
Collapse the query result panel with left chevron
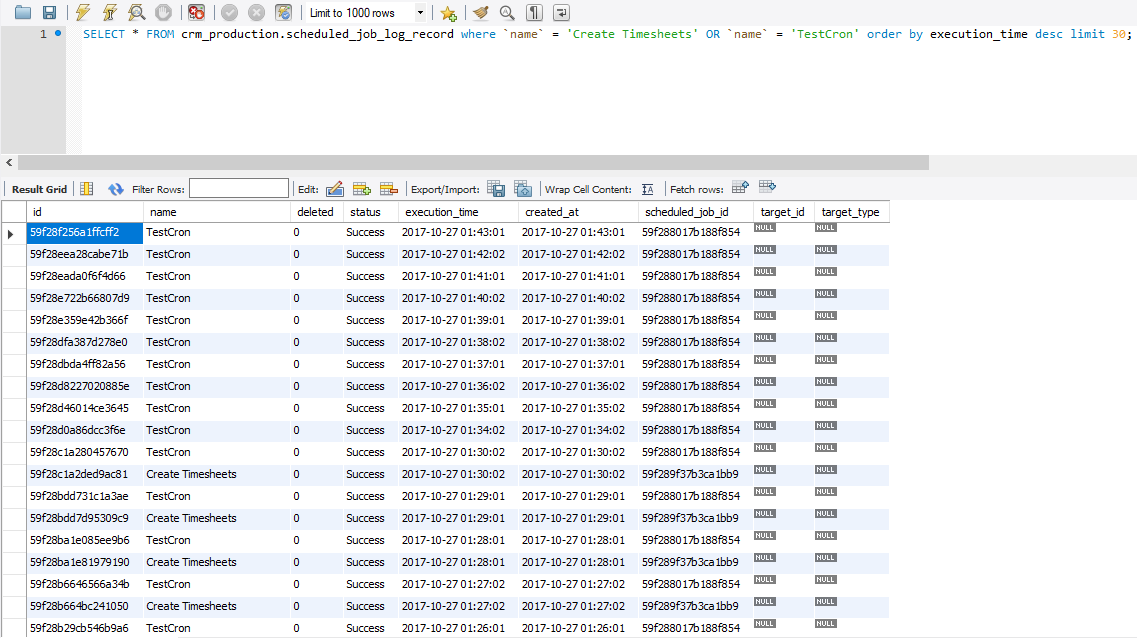point(9,162)
